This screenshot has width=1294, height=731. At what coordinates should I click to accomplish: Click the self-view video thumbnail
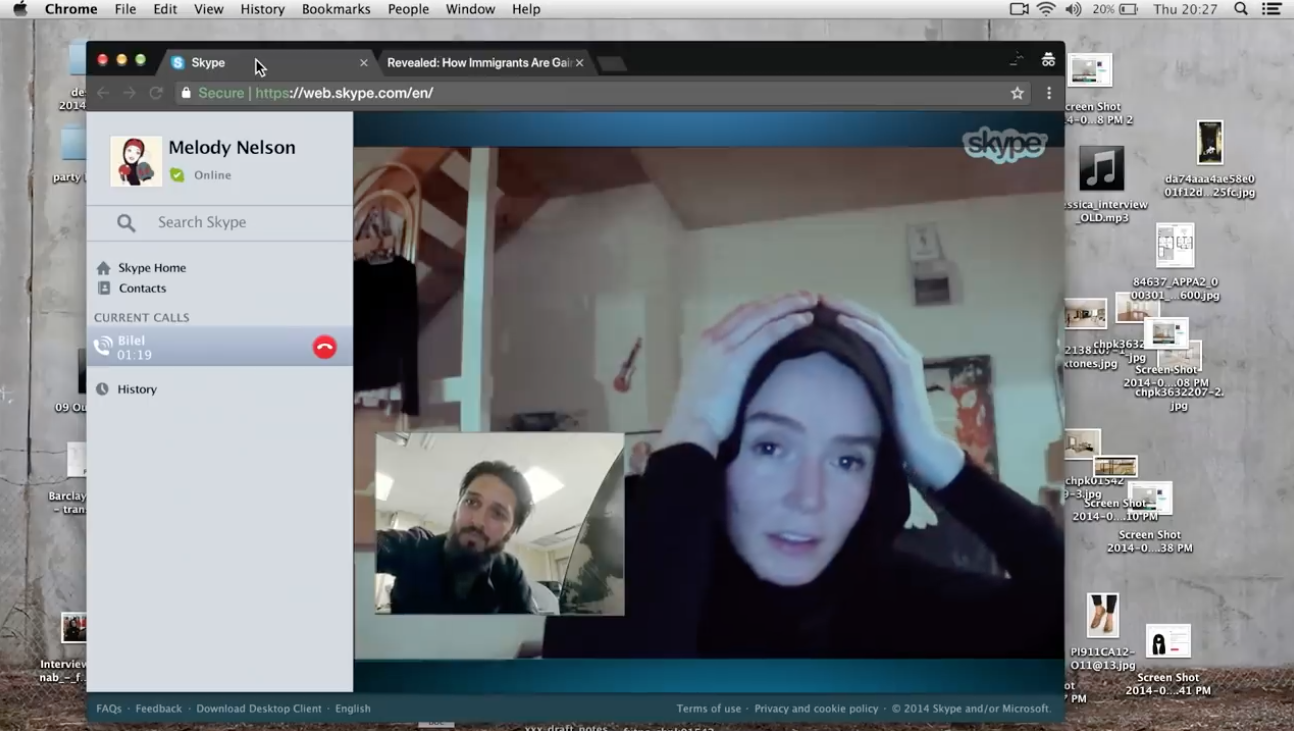coord(500,523)
